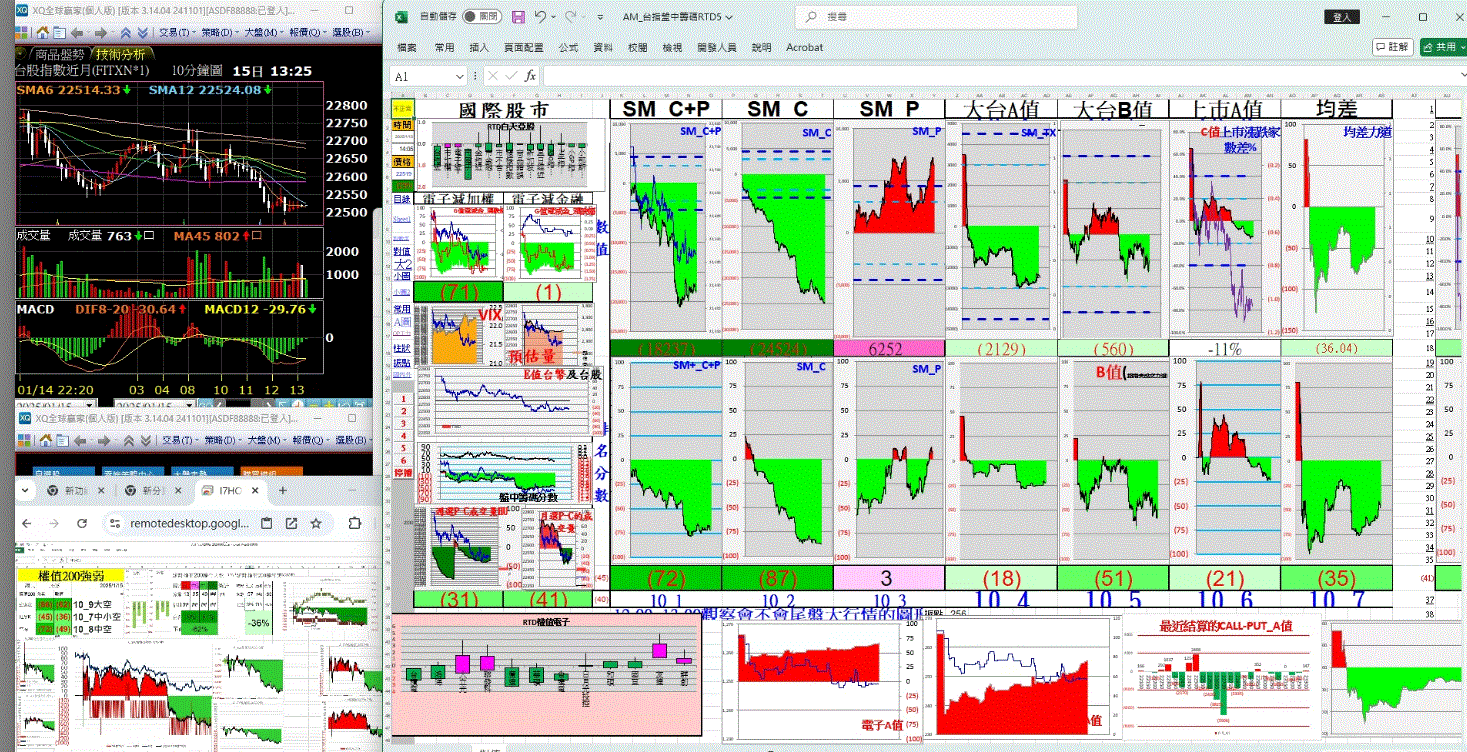This screenshot has height=752, width=1467.
Task: Go back in the Chrome browser
Action: 26,523
